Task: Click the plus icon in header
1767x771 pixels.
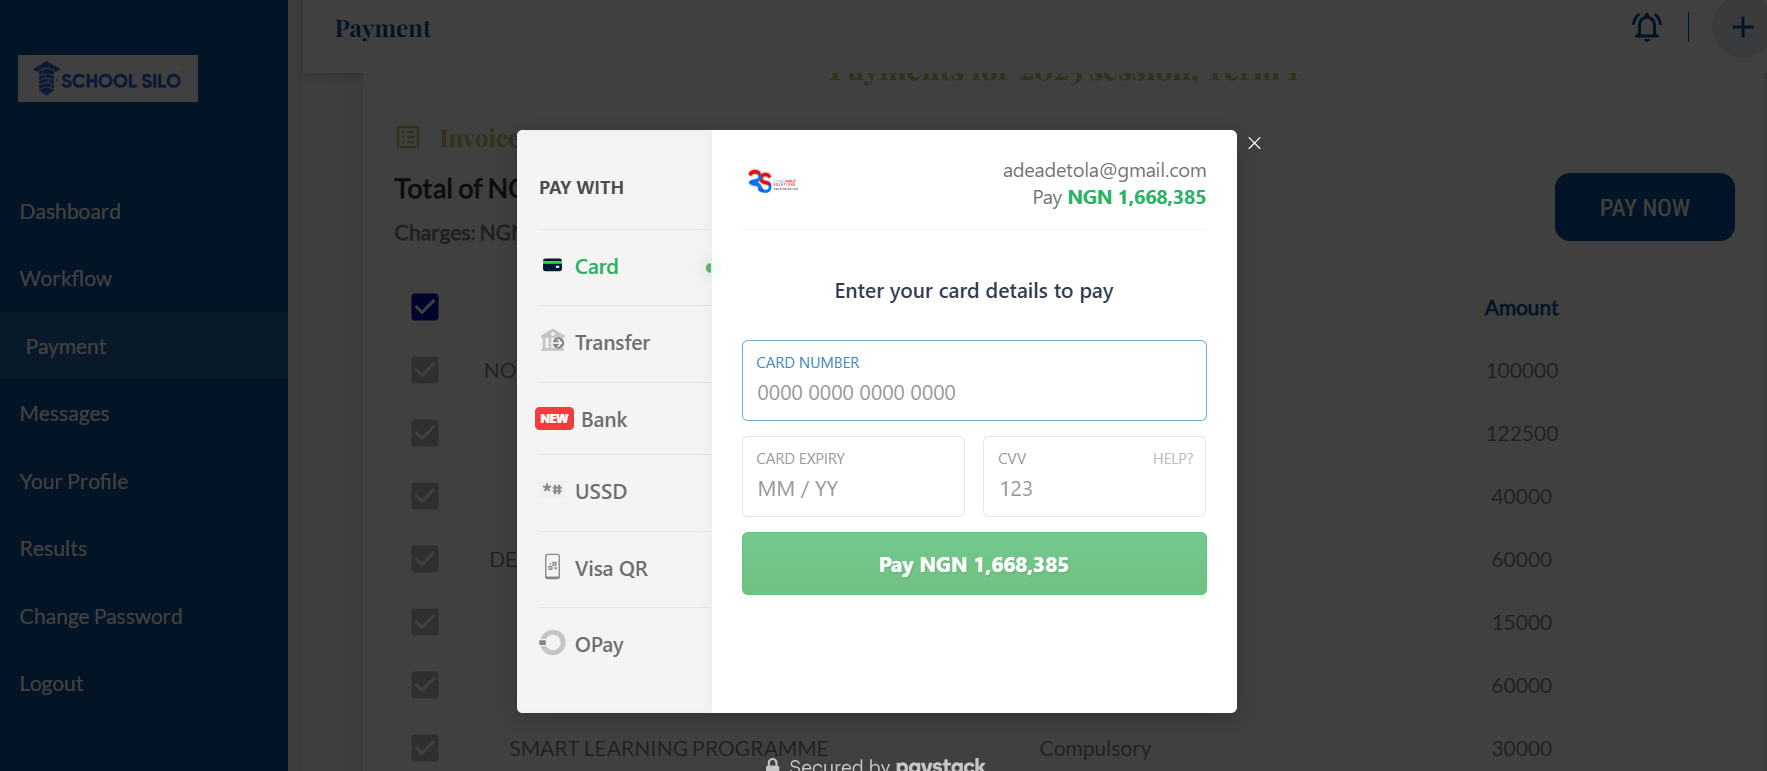Action: [x=1742, y=27]
